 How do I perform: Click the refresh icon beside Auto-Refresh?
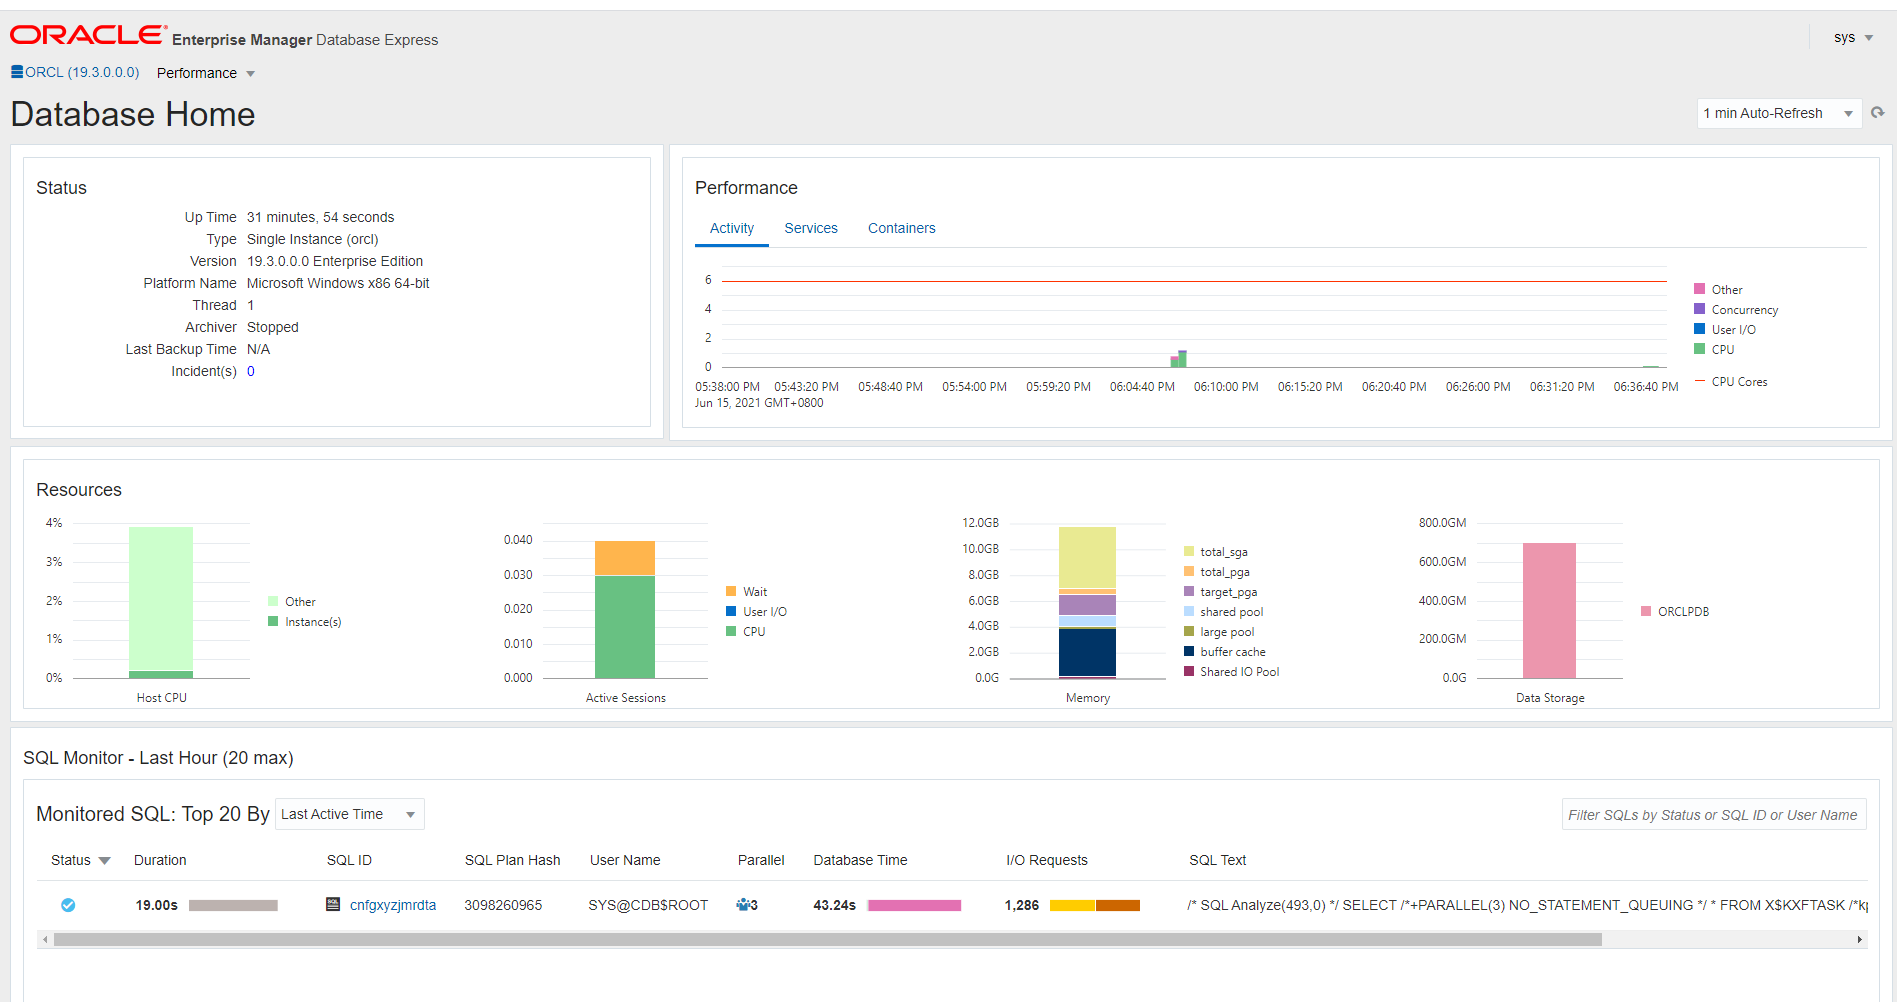[x=1878, y=113]
